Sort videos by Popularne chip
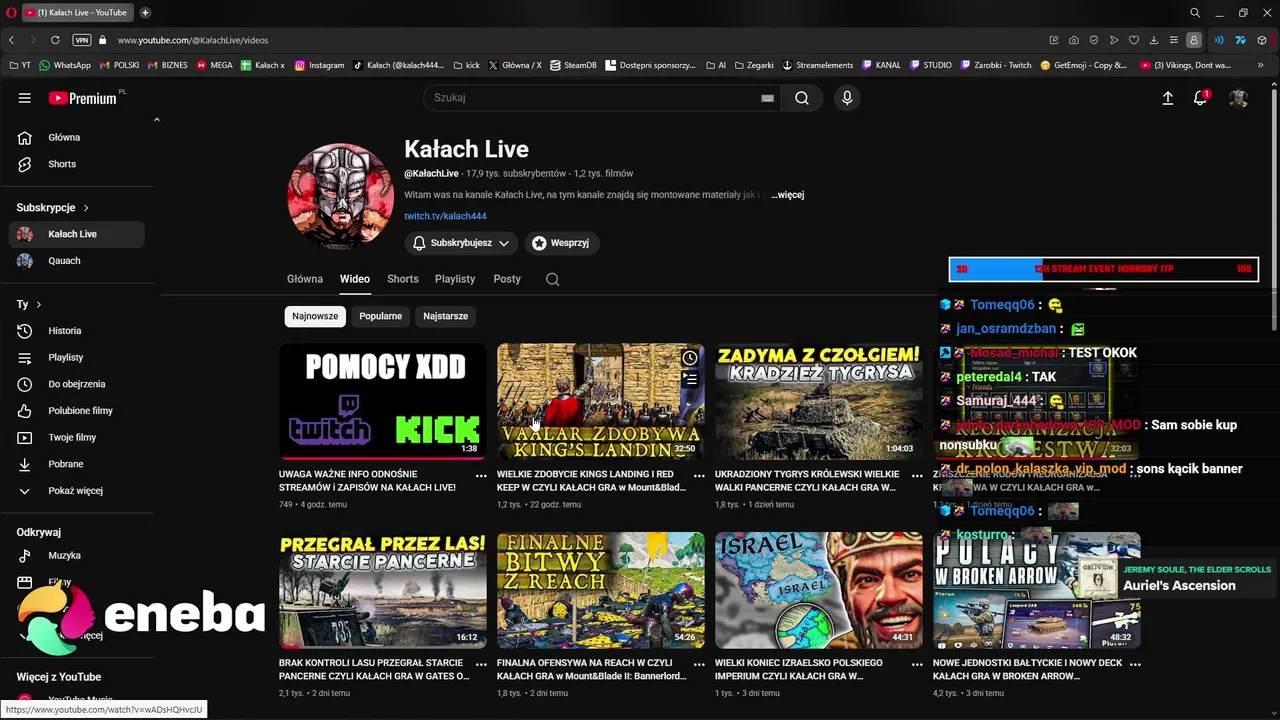The height and width of the screenshot is (720, 1280). (381, 316)
